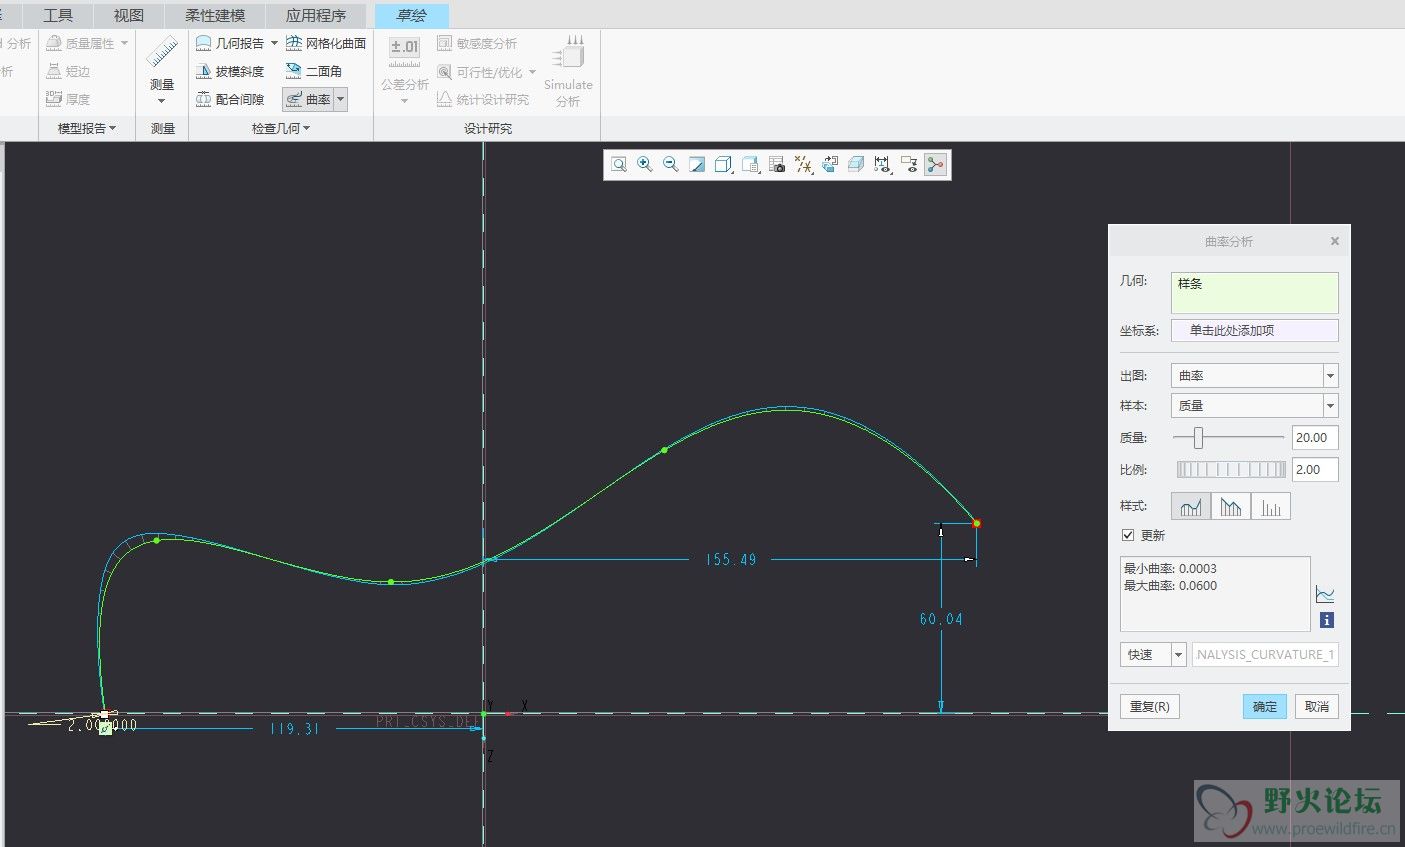
Task: Open the 几何报告 geometry report tool
Action: coord(230,43)
